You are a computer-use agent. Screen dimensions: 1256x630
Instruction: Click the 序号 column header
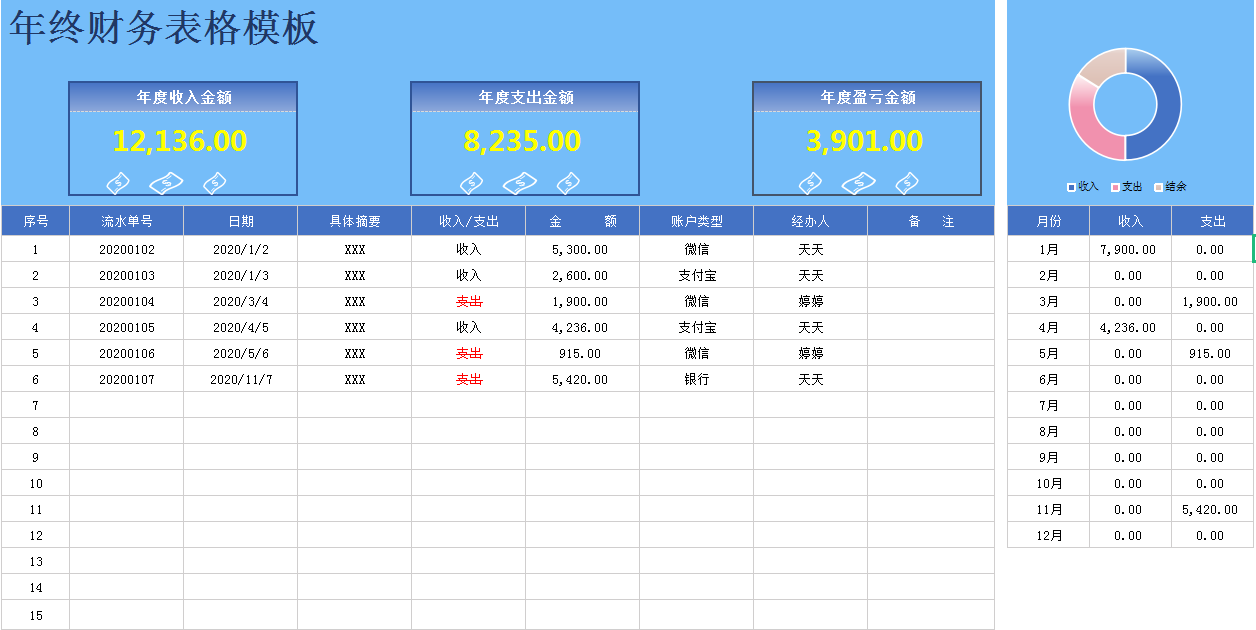pyautogui.click(x=36, y=221)
